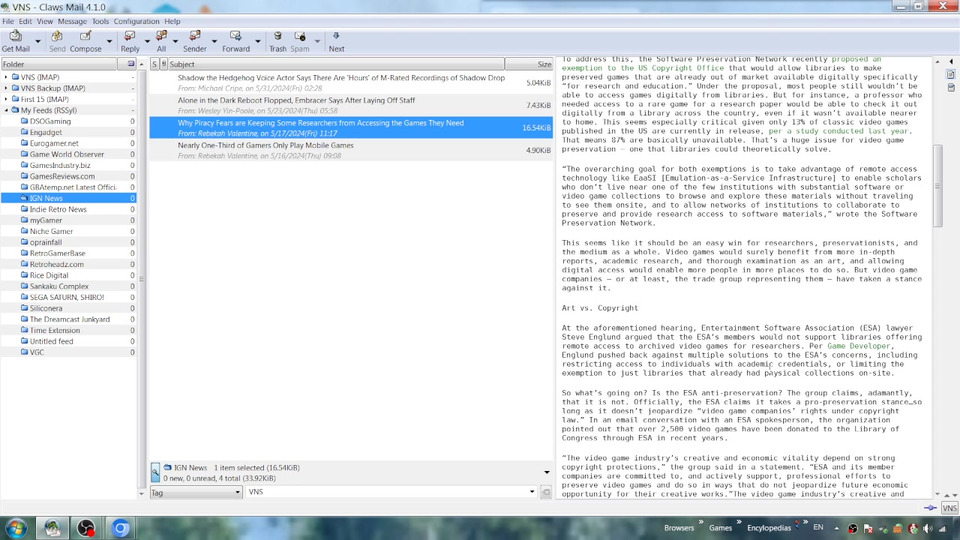
Task: Open the Windows Start button
Action: 16,528
